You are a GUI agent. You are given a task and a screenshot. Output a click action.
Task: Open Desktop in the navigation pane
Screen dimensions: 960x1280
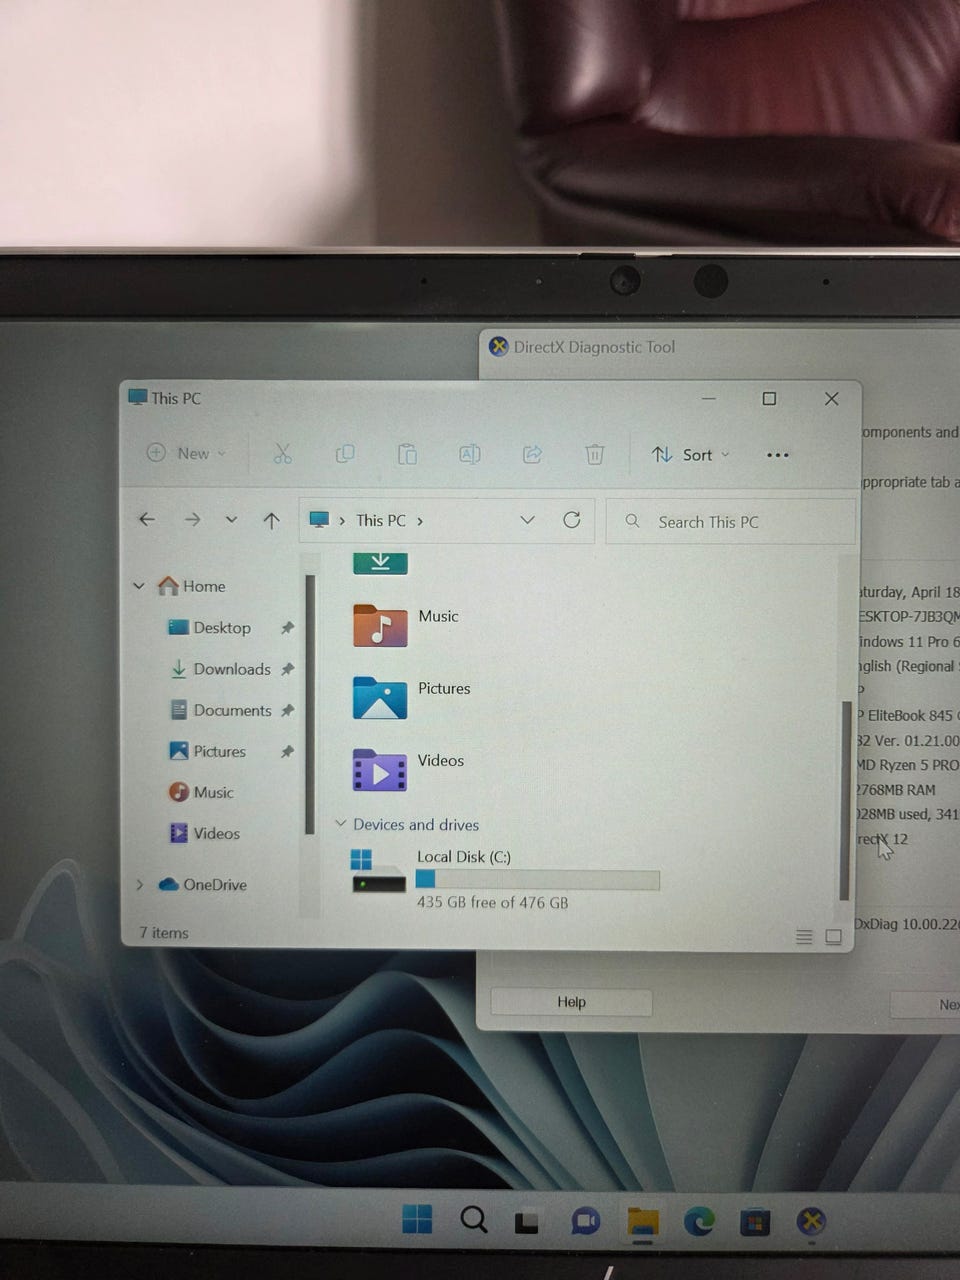209,628
